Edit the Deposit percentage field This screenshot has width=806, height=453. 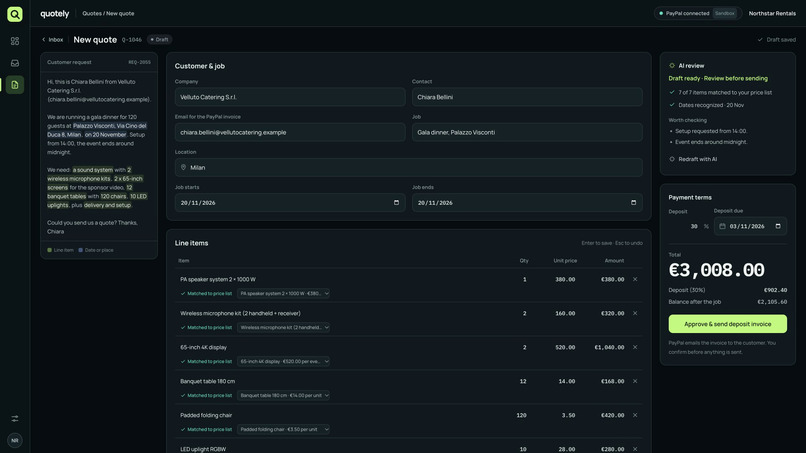[689, 226]
